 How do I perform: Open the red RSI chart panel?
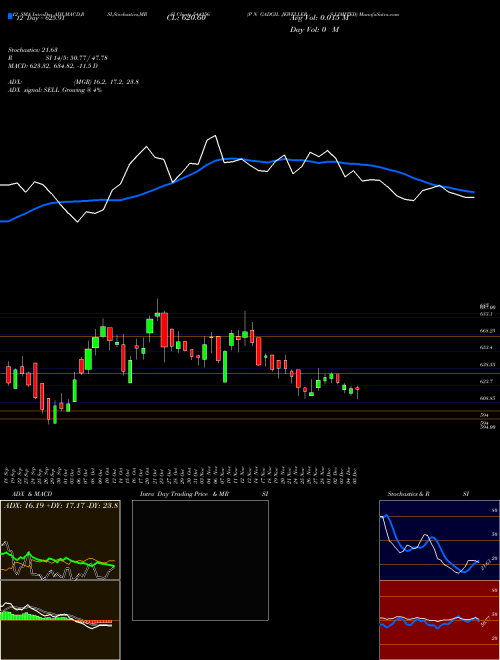[439, 620]
